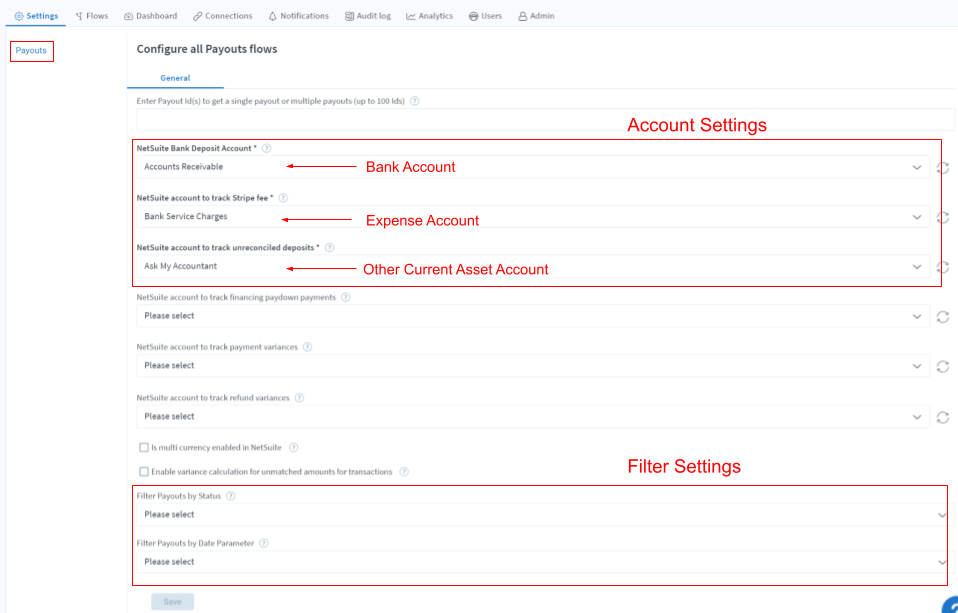Screen dimensions: 958x613
Task: Open the Notifications tab
Action: pos(298,16)
